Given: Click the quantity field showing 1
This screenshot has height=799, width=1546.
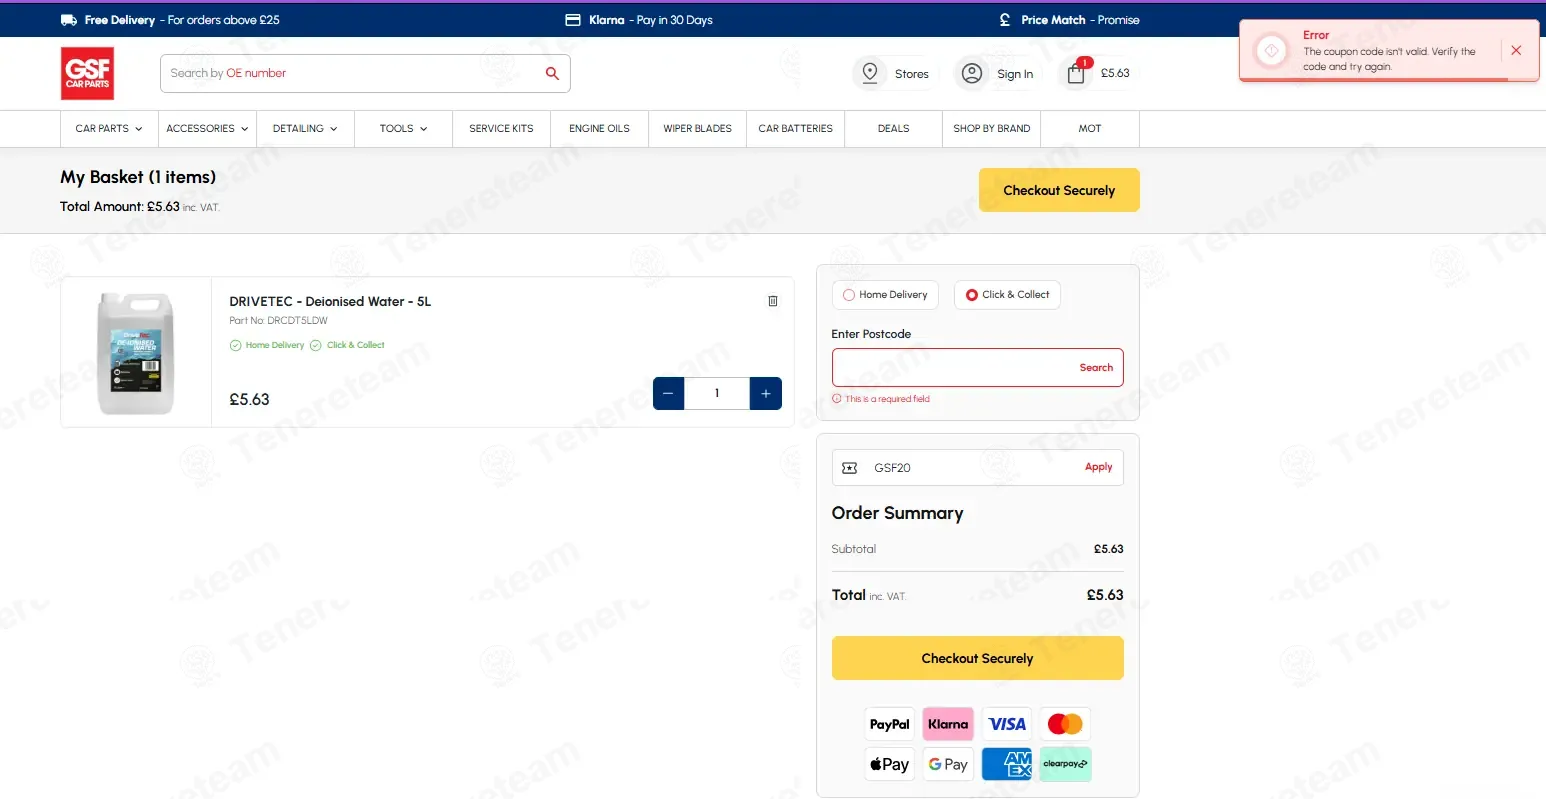Looking at the screenshot, I should click(717, 393).
